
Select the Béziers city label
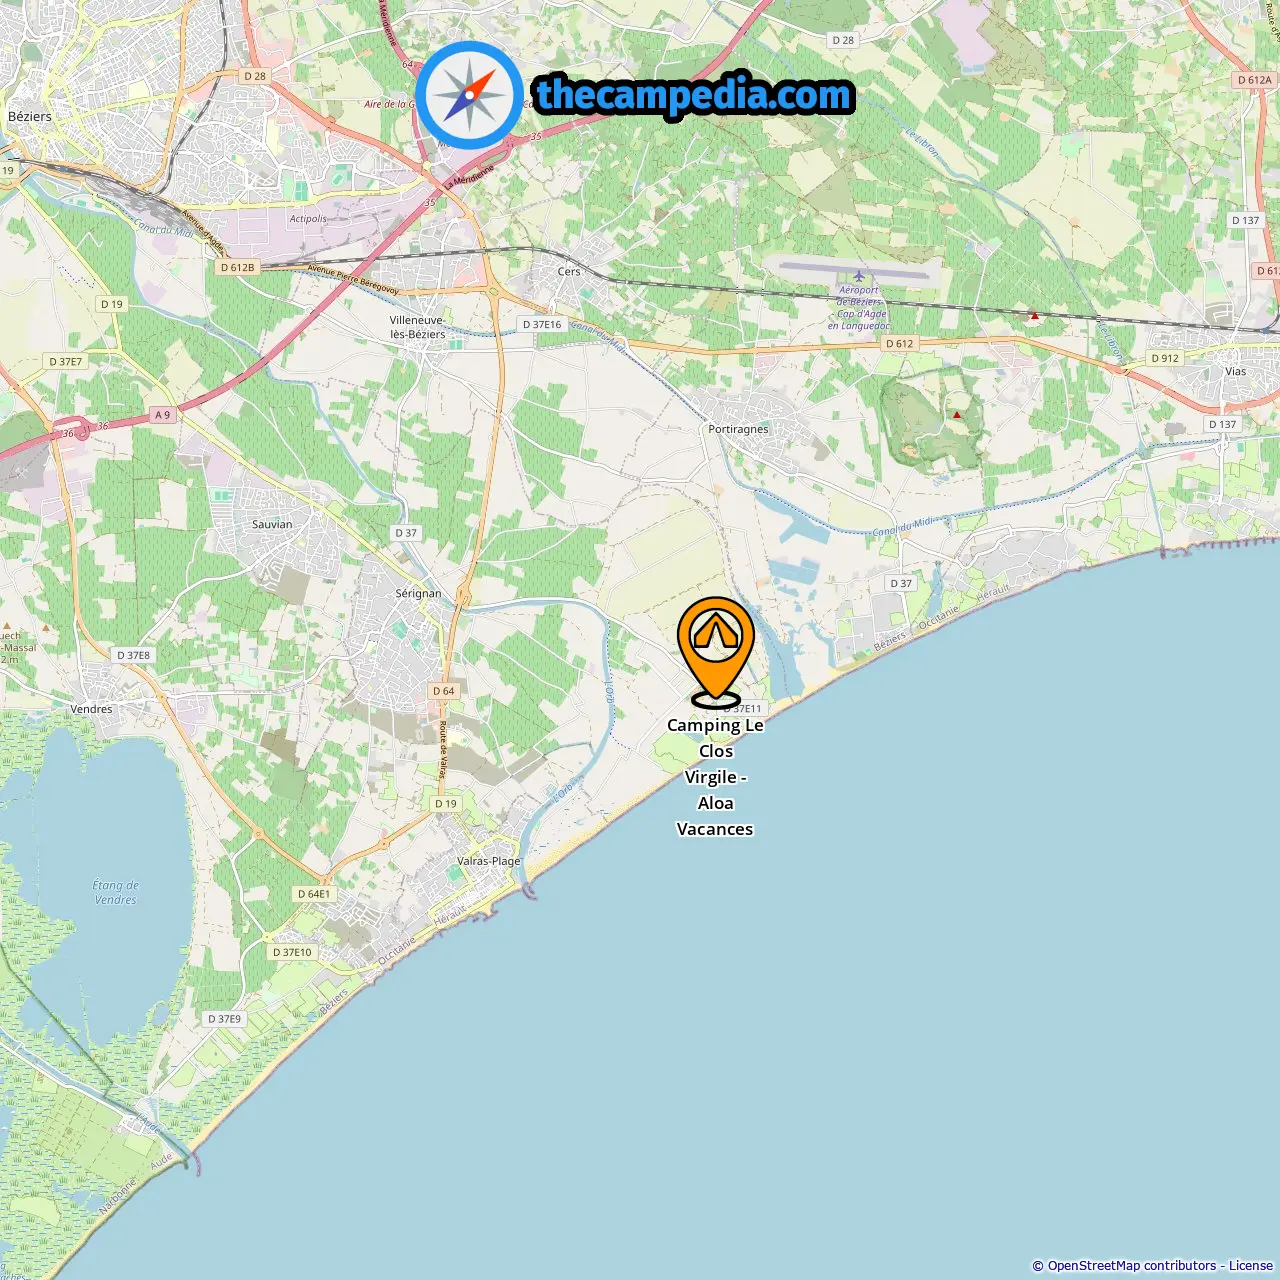tap(30, 117)
